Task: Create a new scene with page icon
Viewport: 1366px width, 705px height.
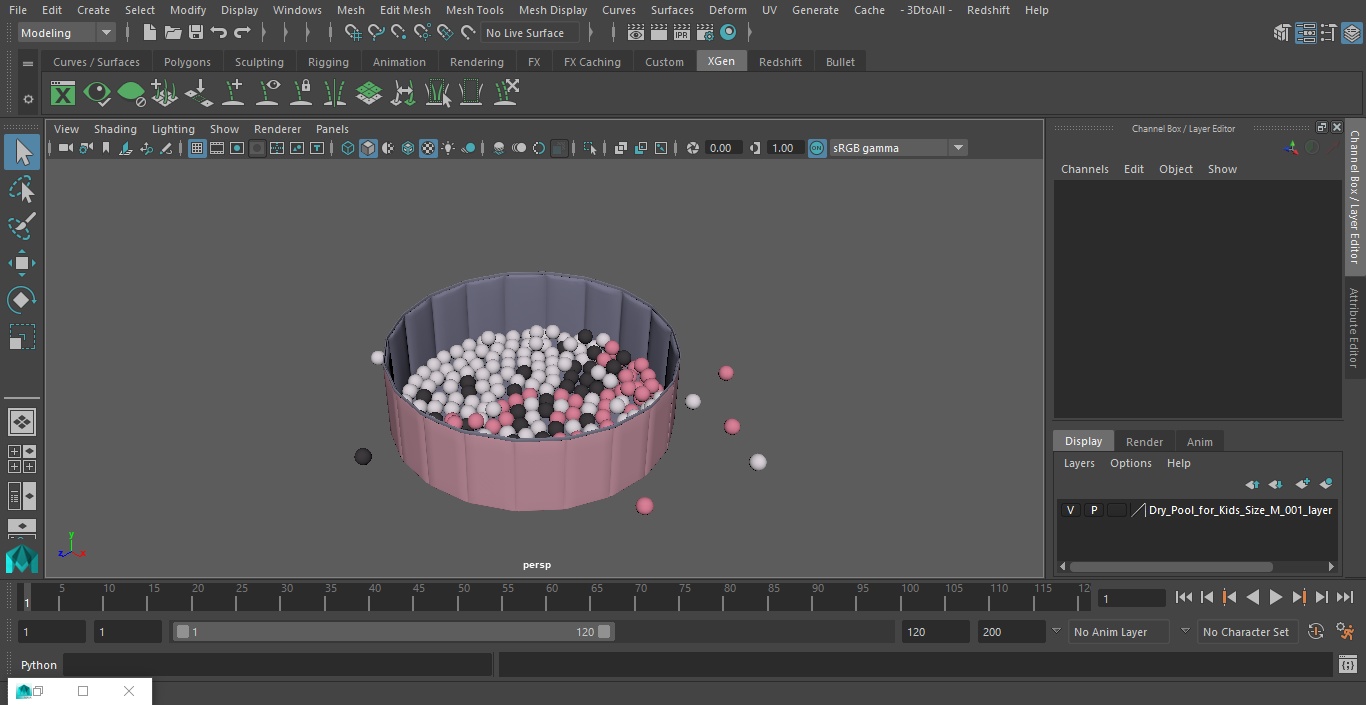Action: point(149,33)
